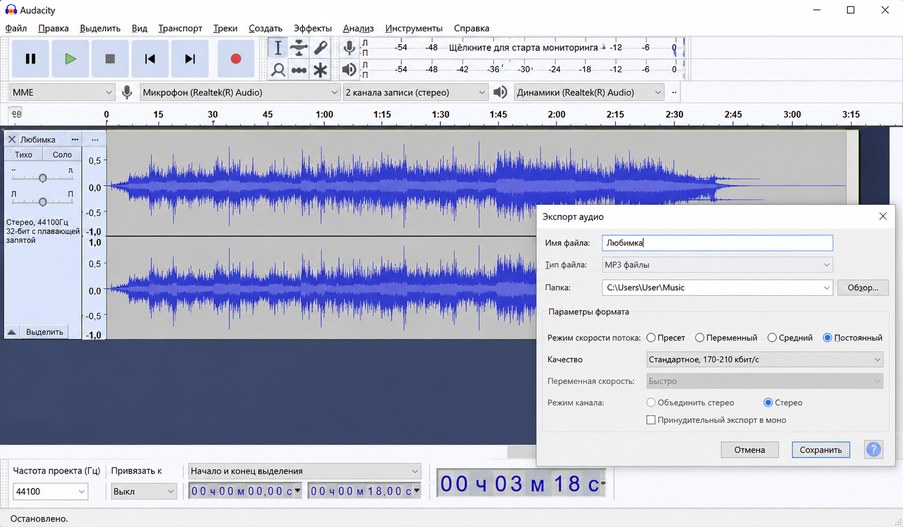Click the selection end time 18,00 field

pos(365,491)
